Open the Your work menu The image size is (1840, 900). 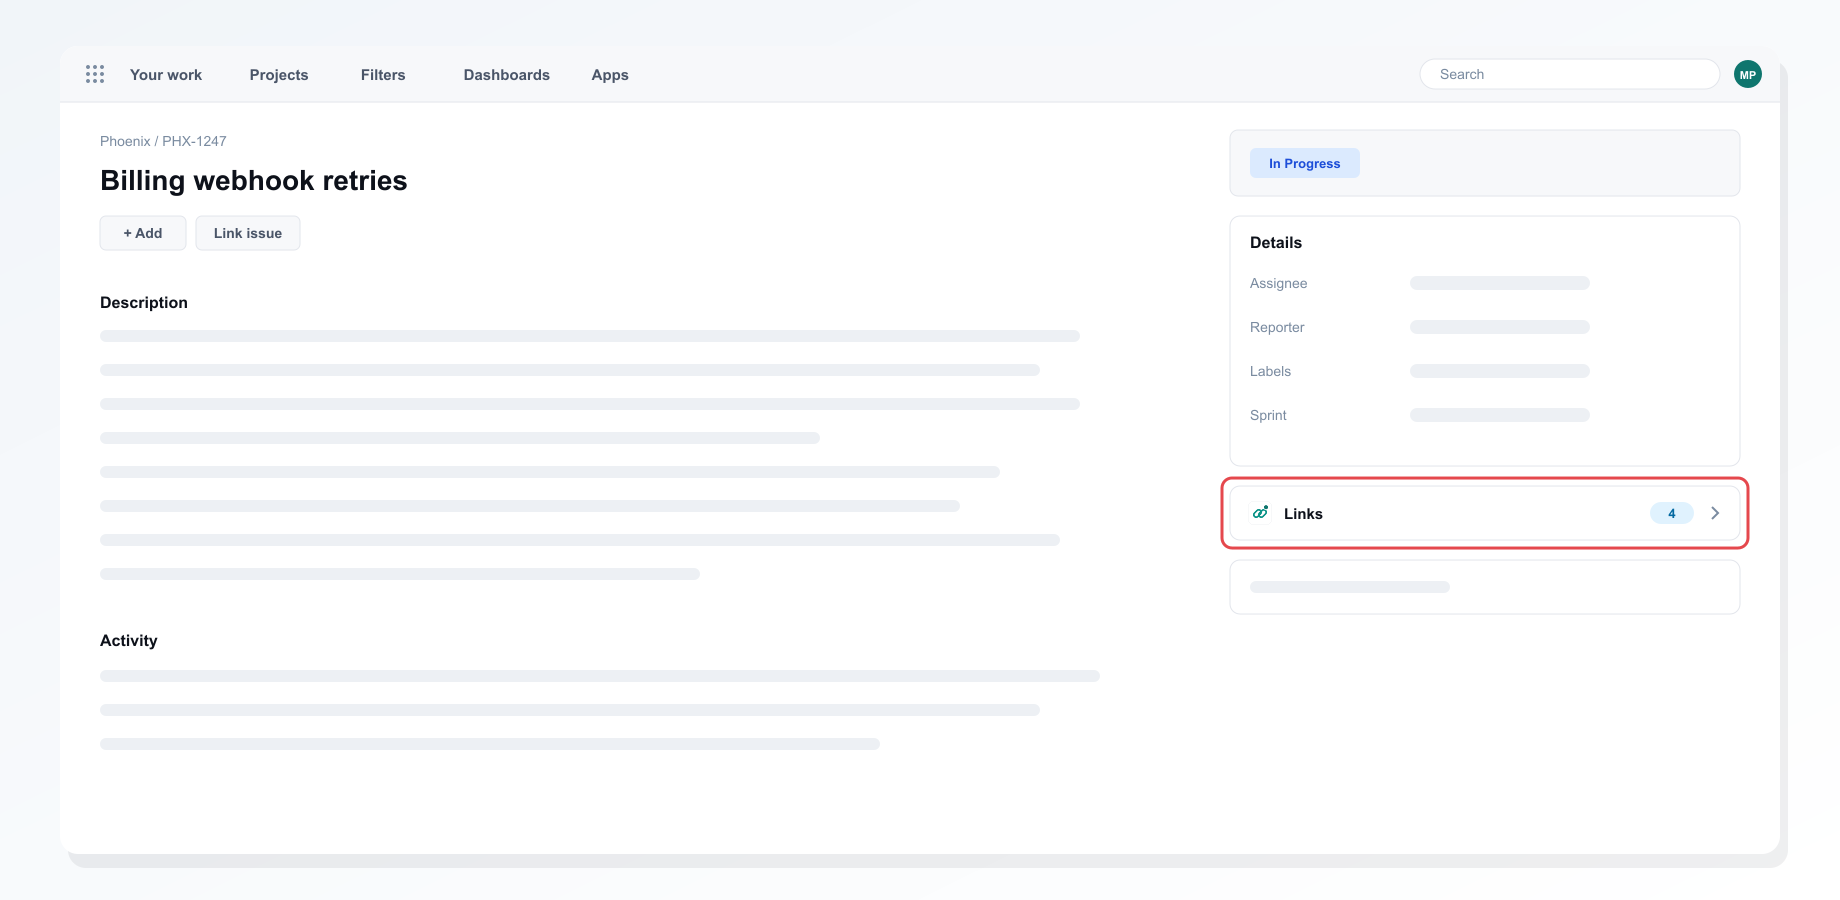[166, 75]
